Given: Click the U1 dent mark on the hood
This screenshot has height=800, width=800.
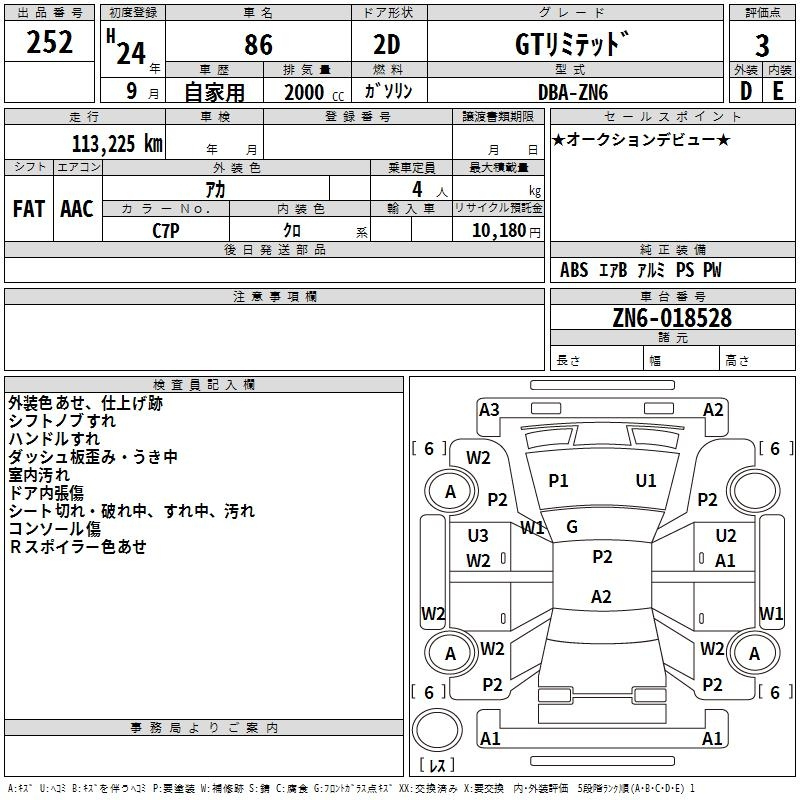Looking at the screenshot, I should (646, 481).
